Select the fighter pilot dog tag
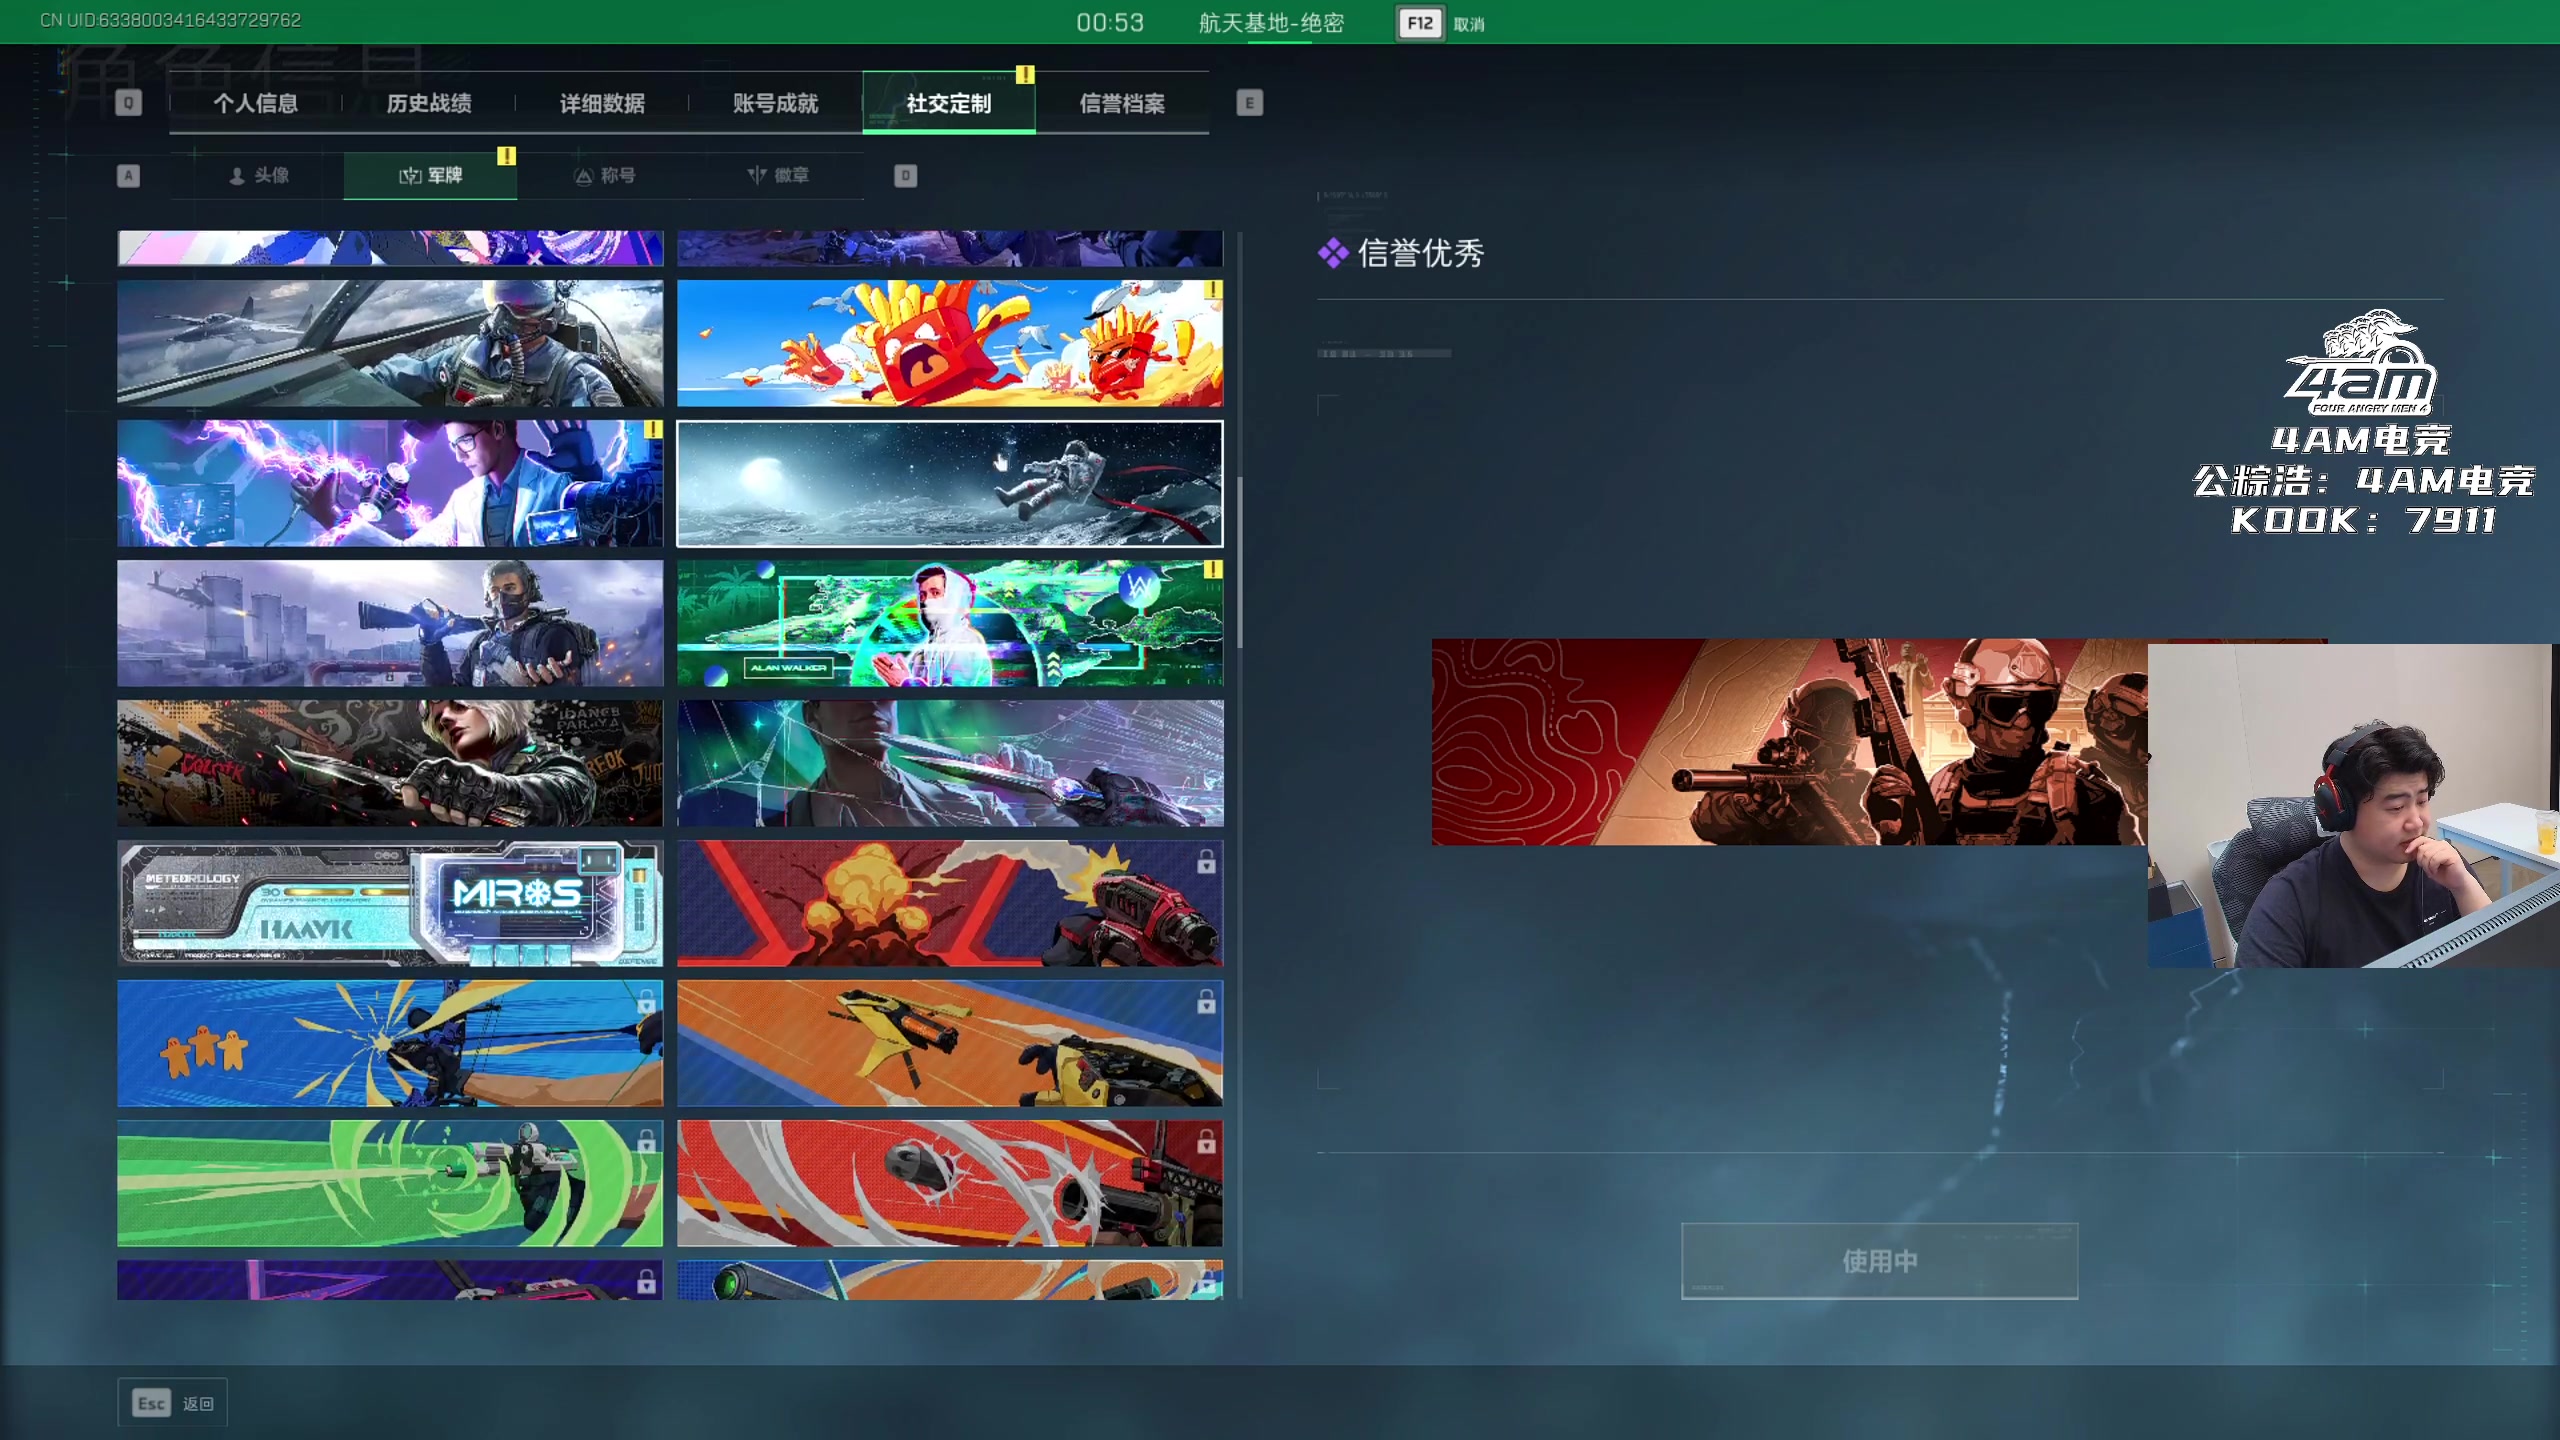 point(390,343)
